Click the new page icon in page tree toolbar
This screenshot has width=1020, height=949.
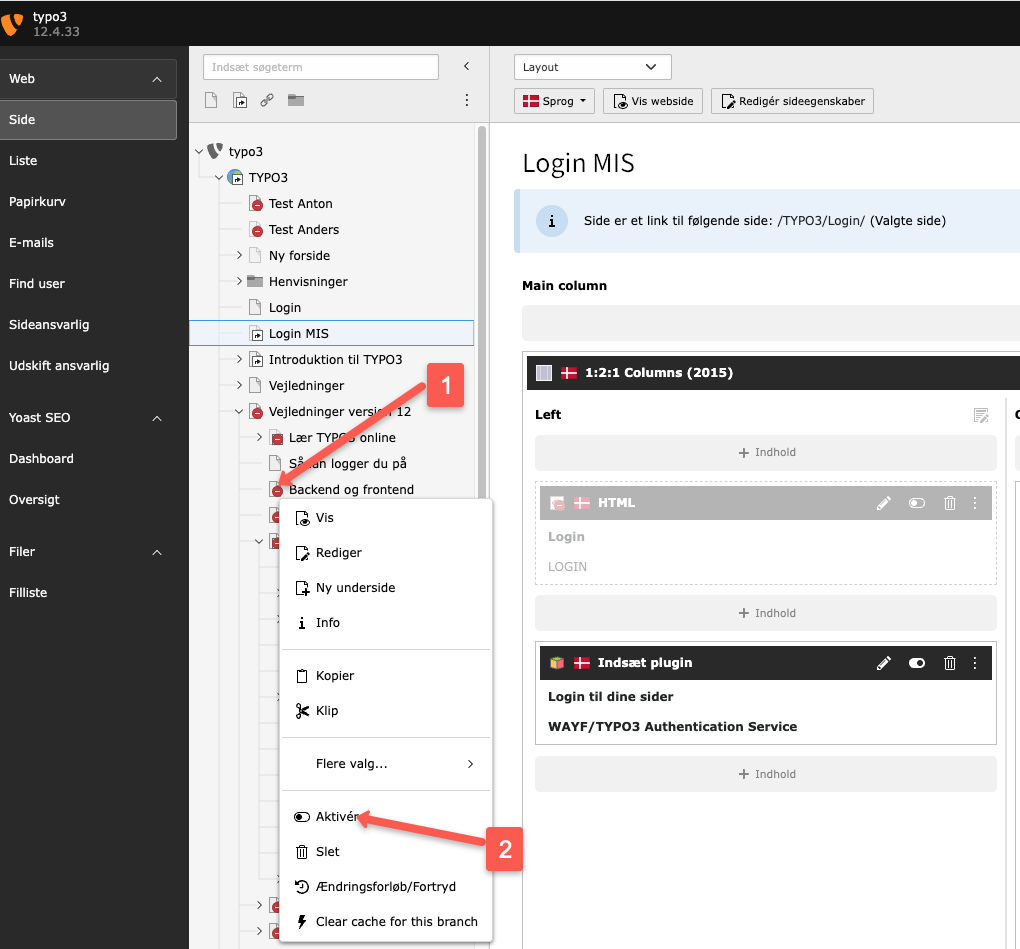tap(211, 100)
